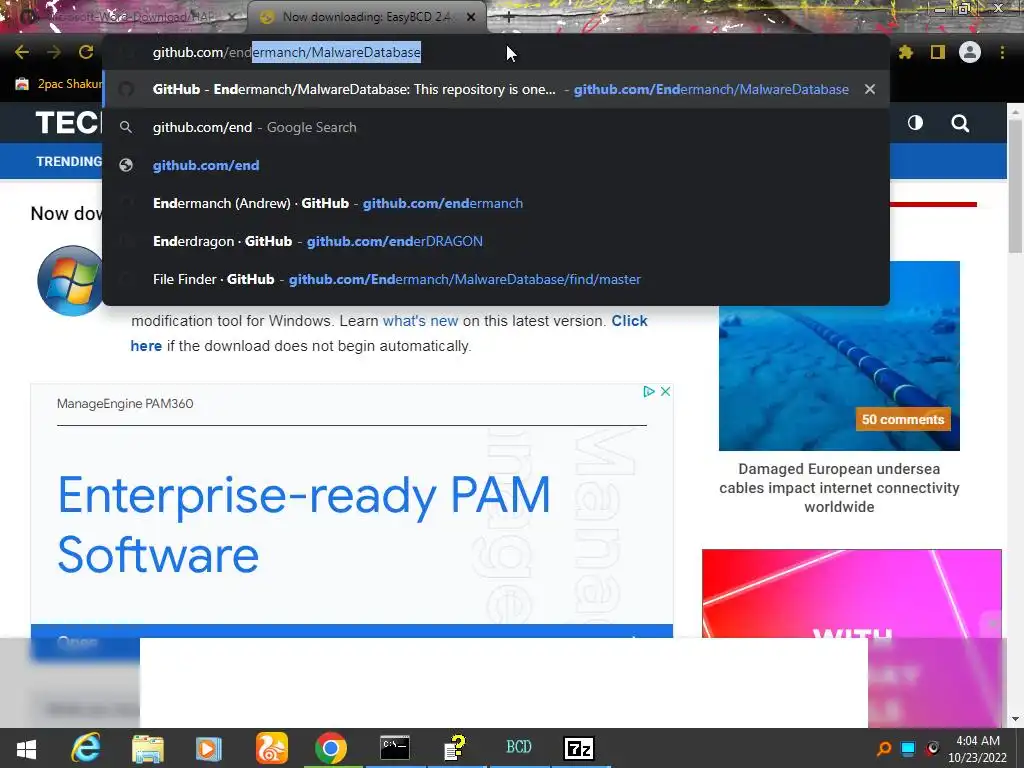
Task: Select the Enderdragon GitHub suggestion
Action: point(496,241)
